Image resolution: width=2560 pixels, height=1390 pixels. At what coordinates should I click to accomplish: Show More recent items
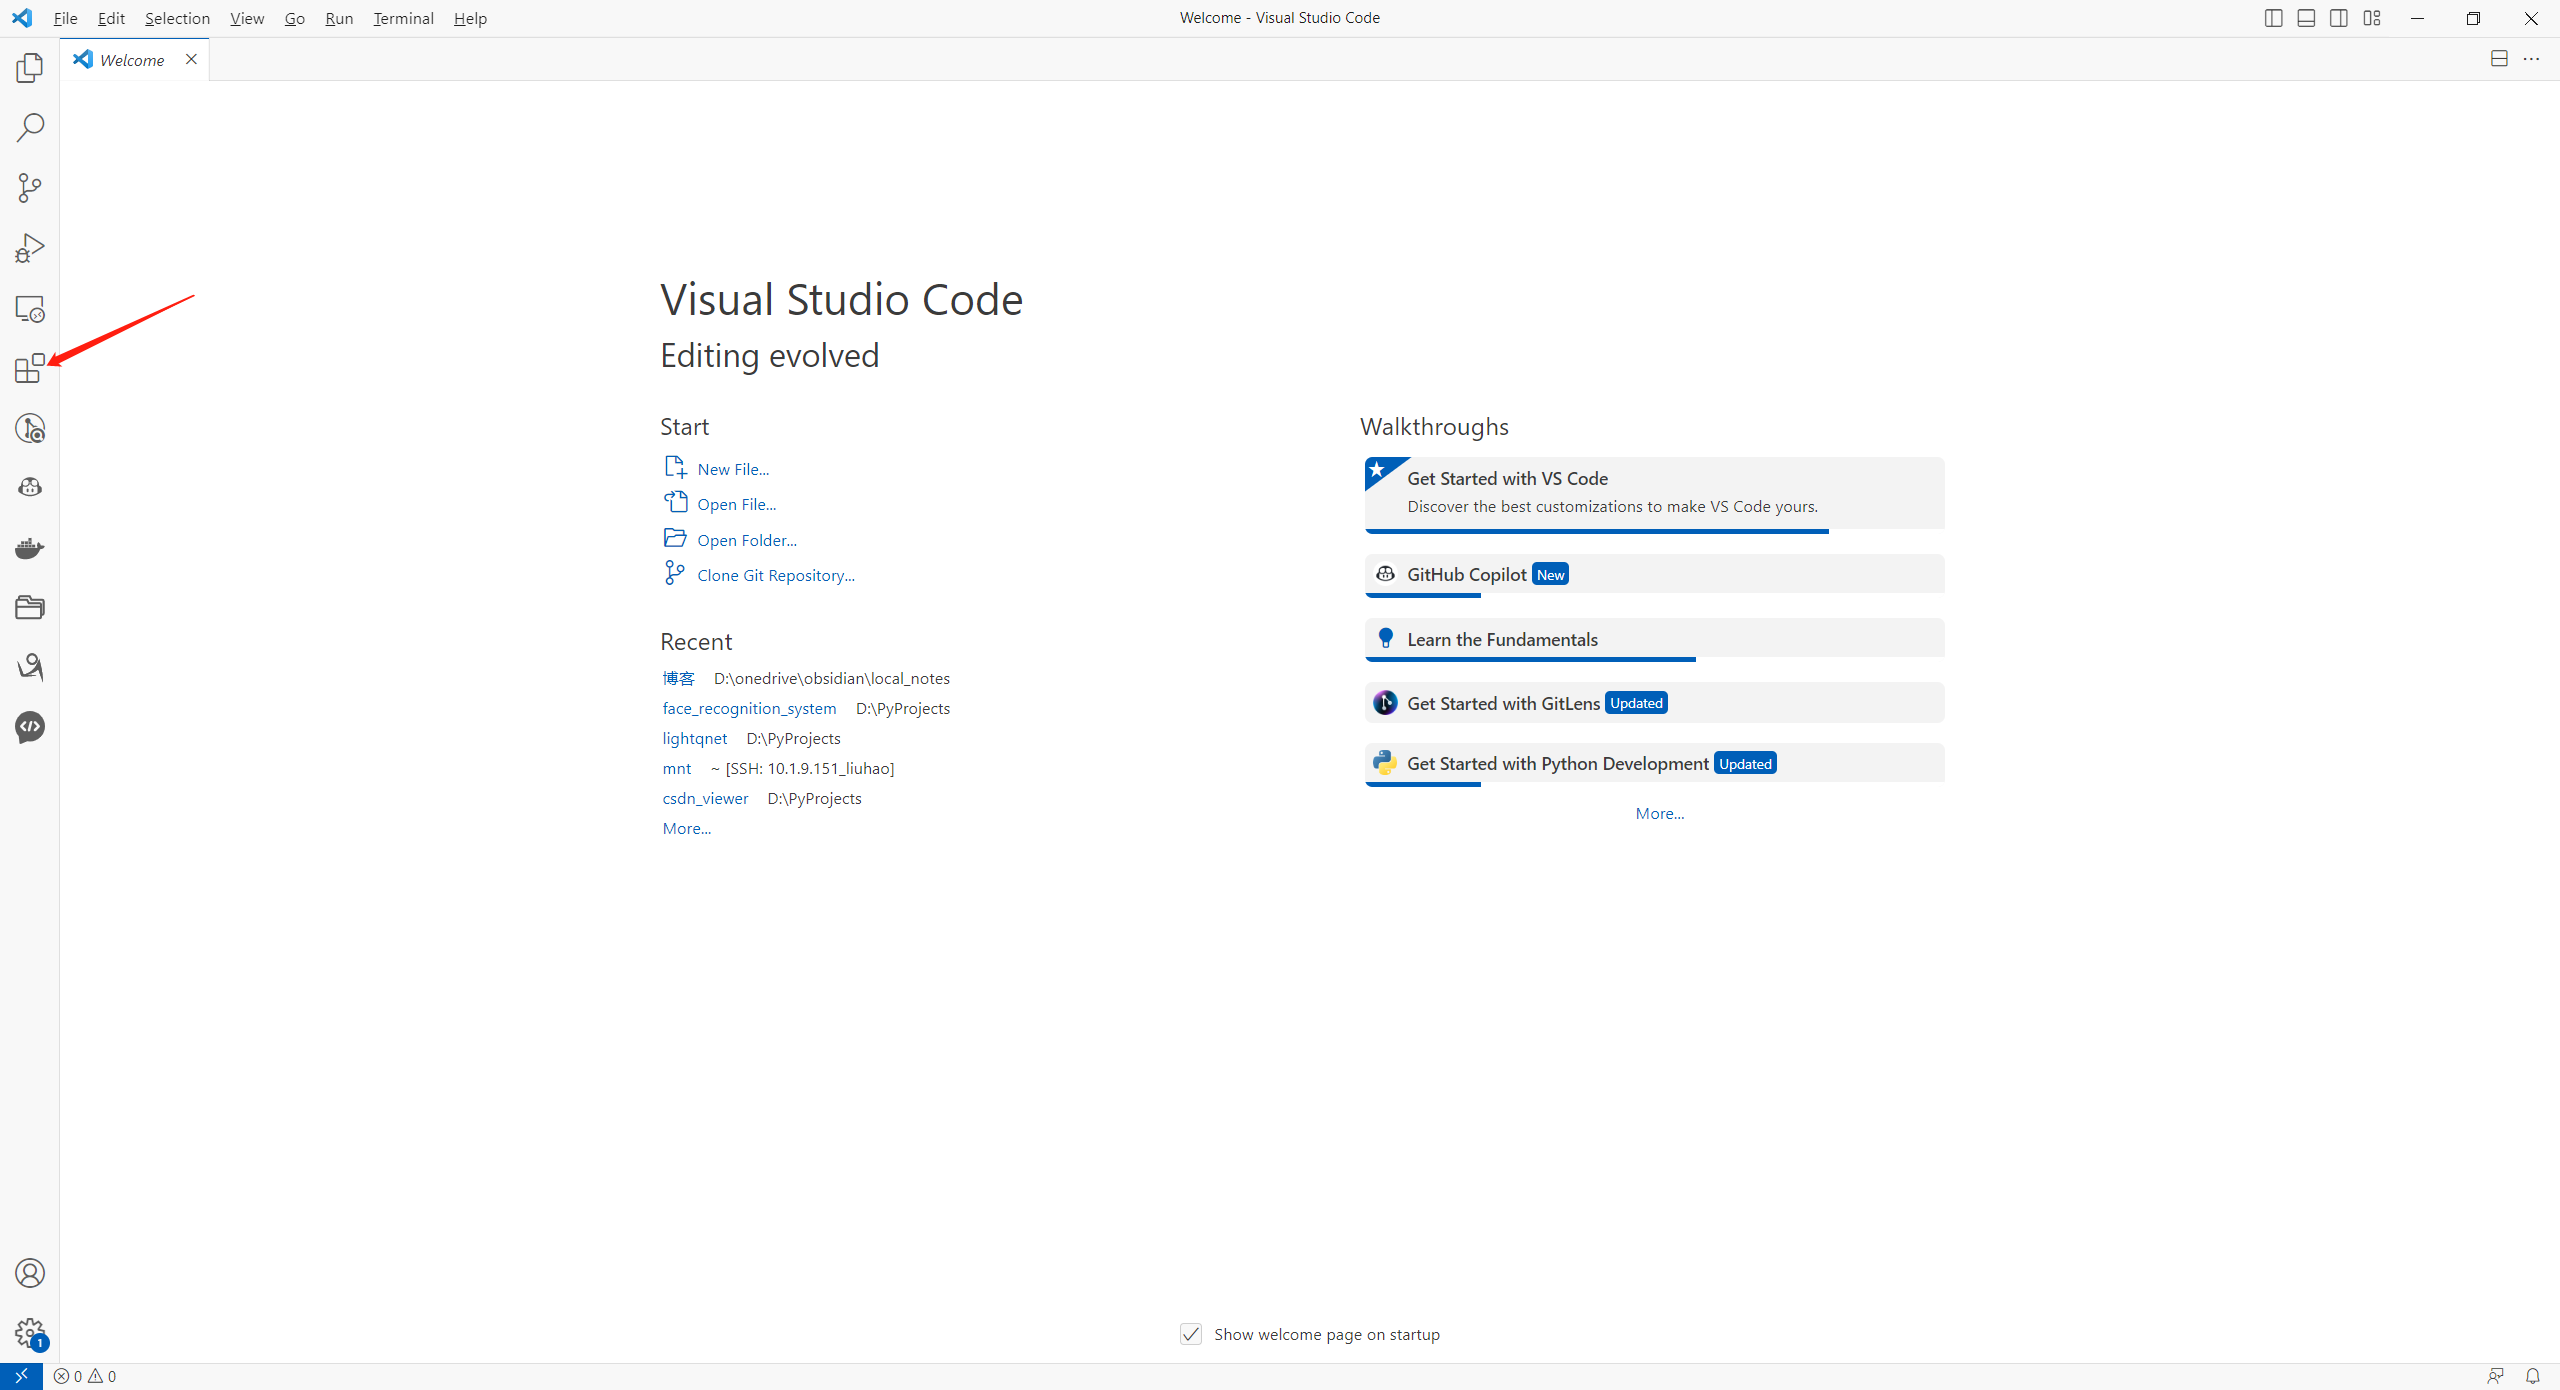687,828
